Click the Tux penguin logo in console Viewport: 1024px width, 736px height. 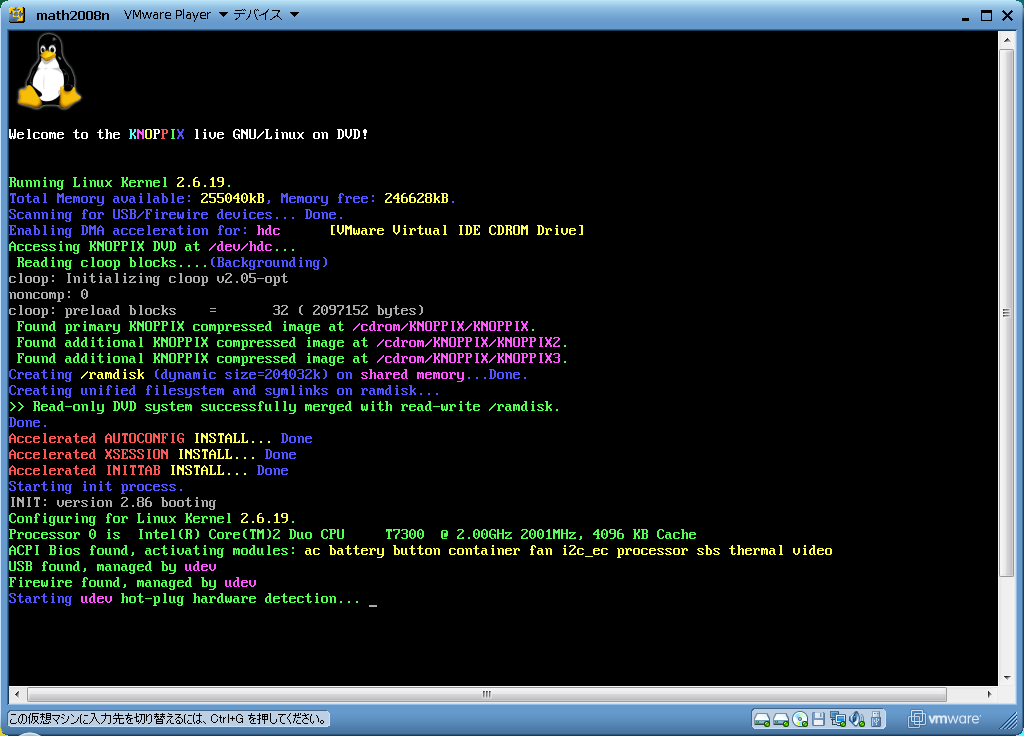click(49, 71)
